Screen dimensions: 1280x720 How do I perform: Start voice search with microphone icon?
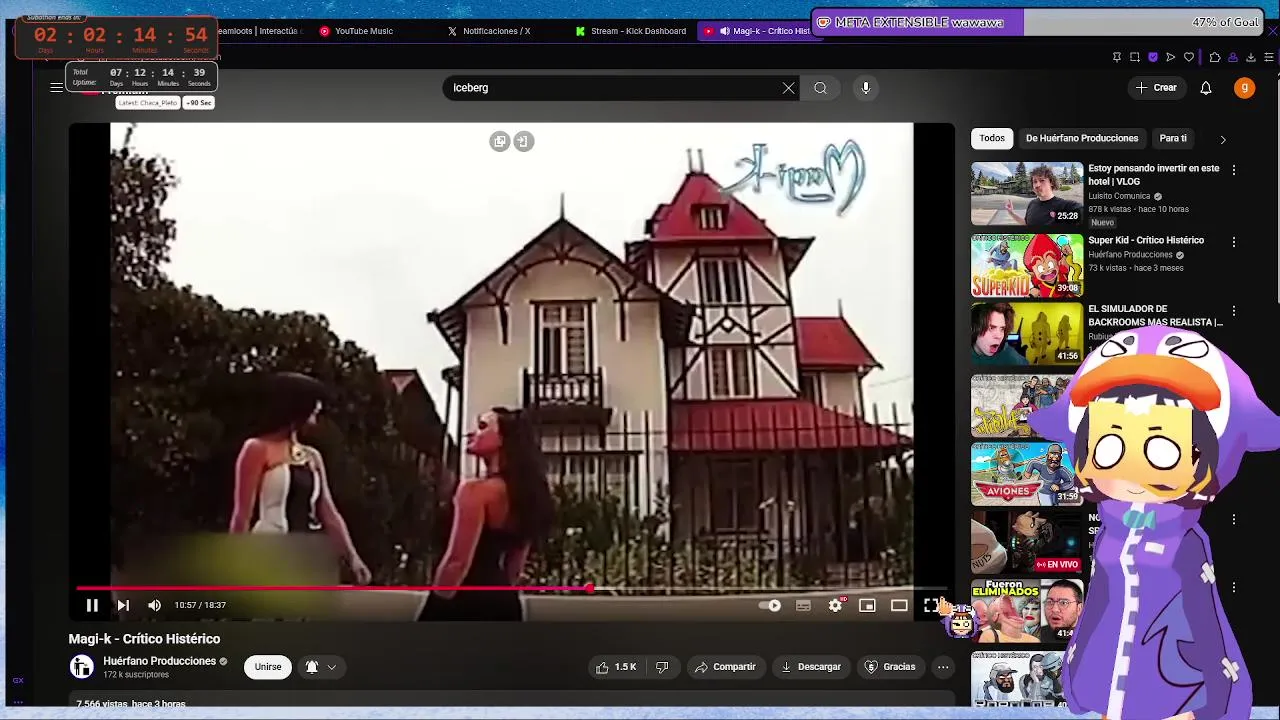click(x=866, y=88)
